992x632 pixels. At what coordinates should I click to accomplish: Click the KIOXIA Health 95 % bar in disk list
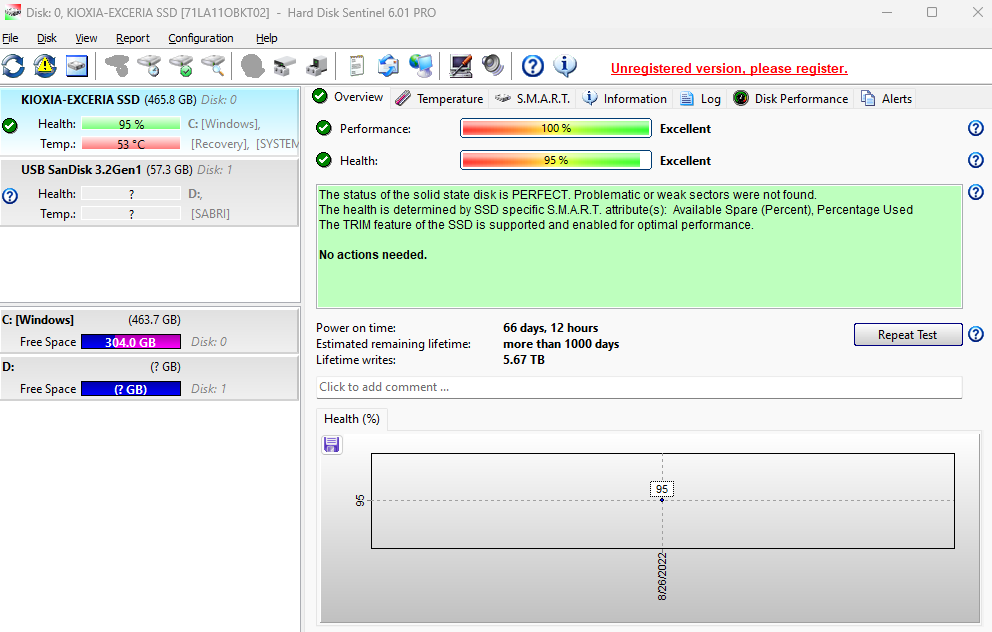click(x=131, y=124)
